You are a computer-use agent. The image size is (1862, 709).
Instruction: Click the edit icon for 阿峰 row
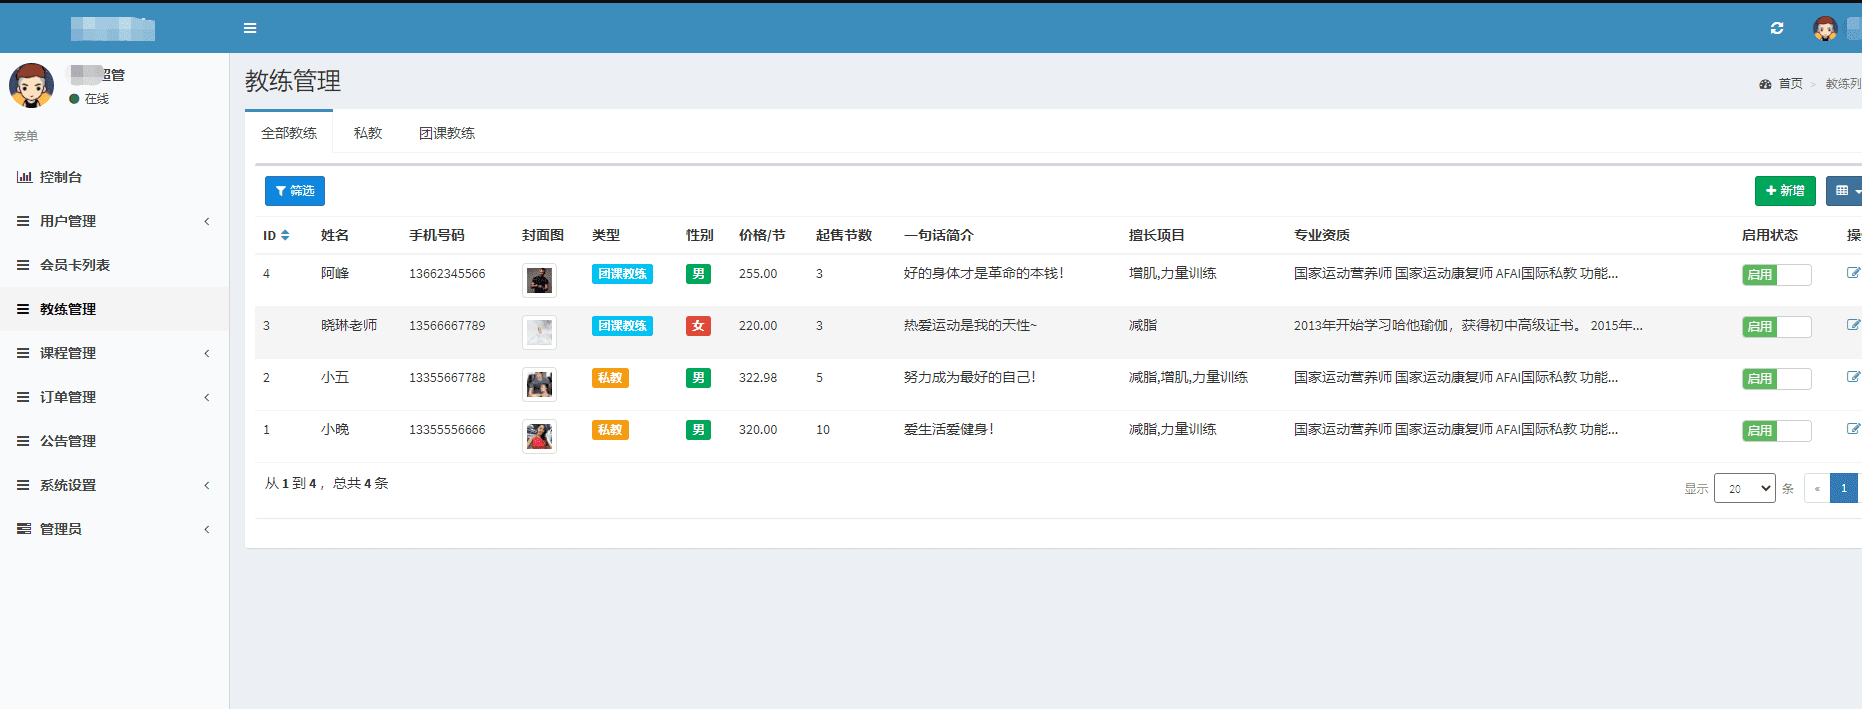click(x=1853, y=273)
